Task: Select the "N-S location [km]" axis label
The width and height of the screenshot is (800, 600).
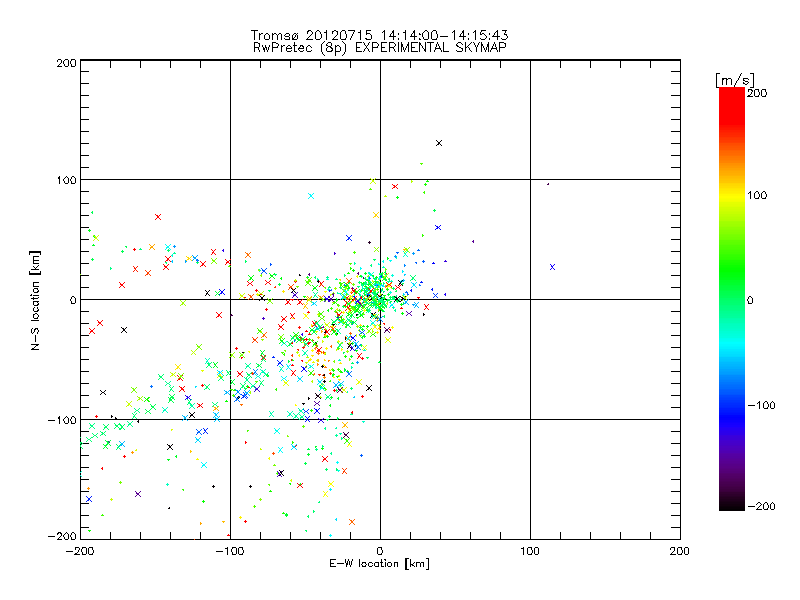Action: (x=35, y=301)
